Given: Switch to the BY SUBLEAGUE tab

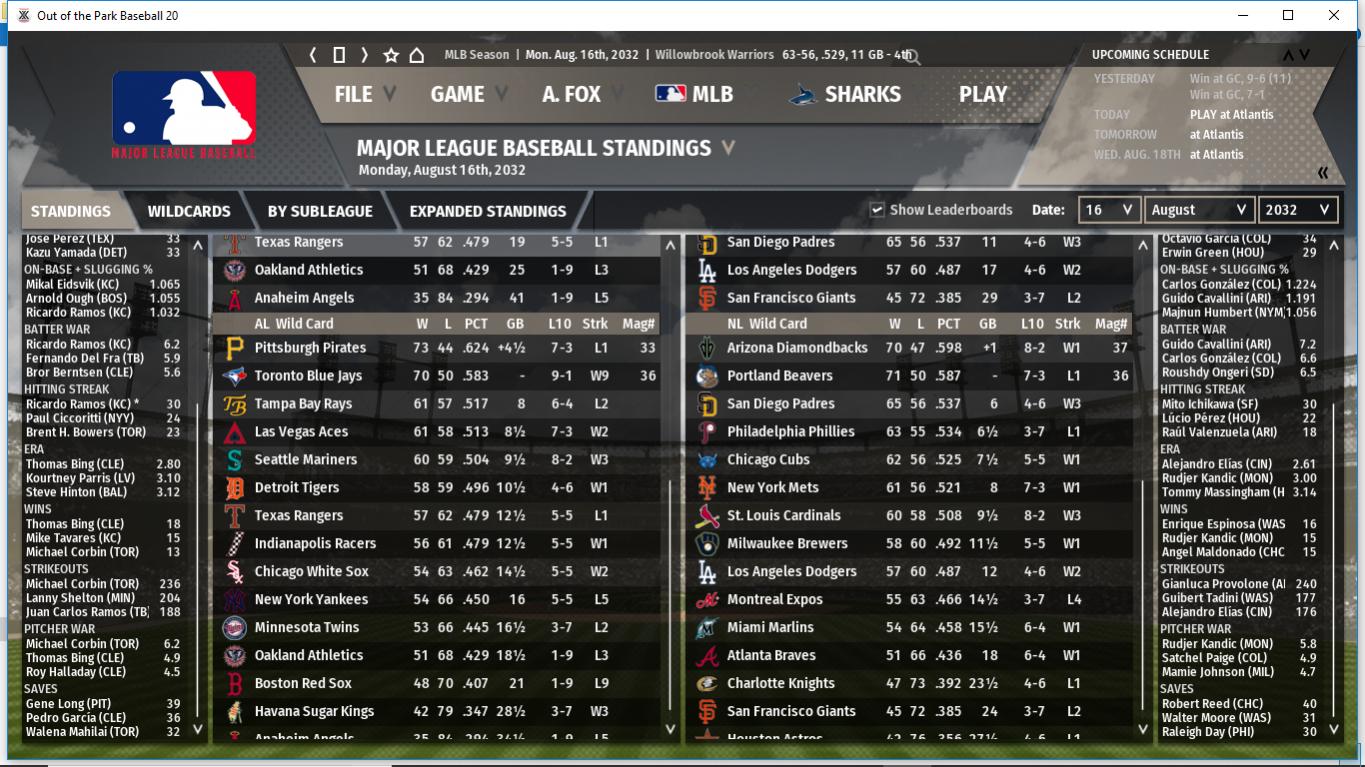Looking at the screenshot, I should pos(320,211).
